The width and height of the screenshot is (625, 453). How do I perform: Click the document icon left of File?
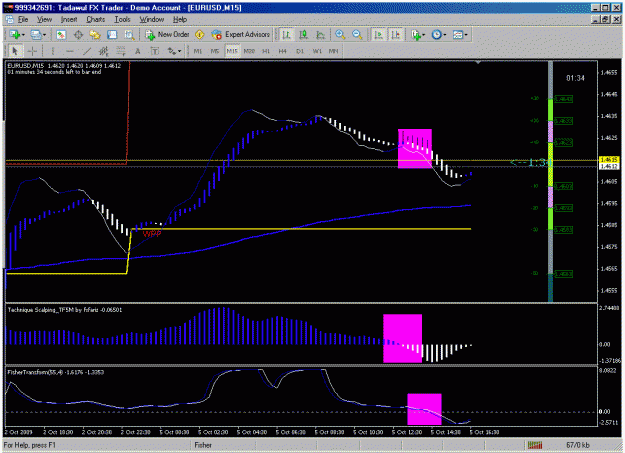(x=10, y=20)
